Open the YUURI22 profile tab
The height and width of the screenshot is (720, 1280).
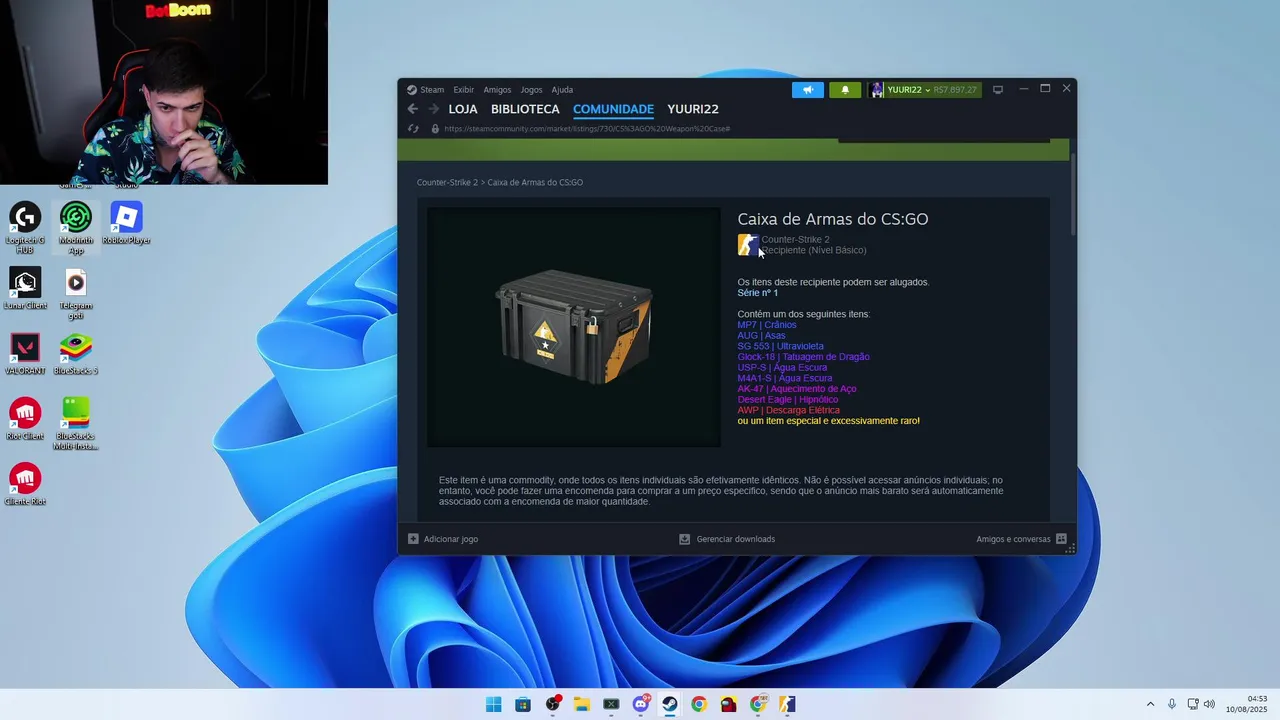click(693, 109)
